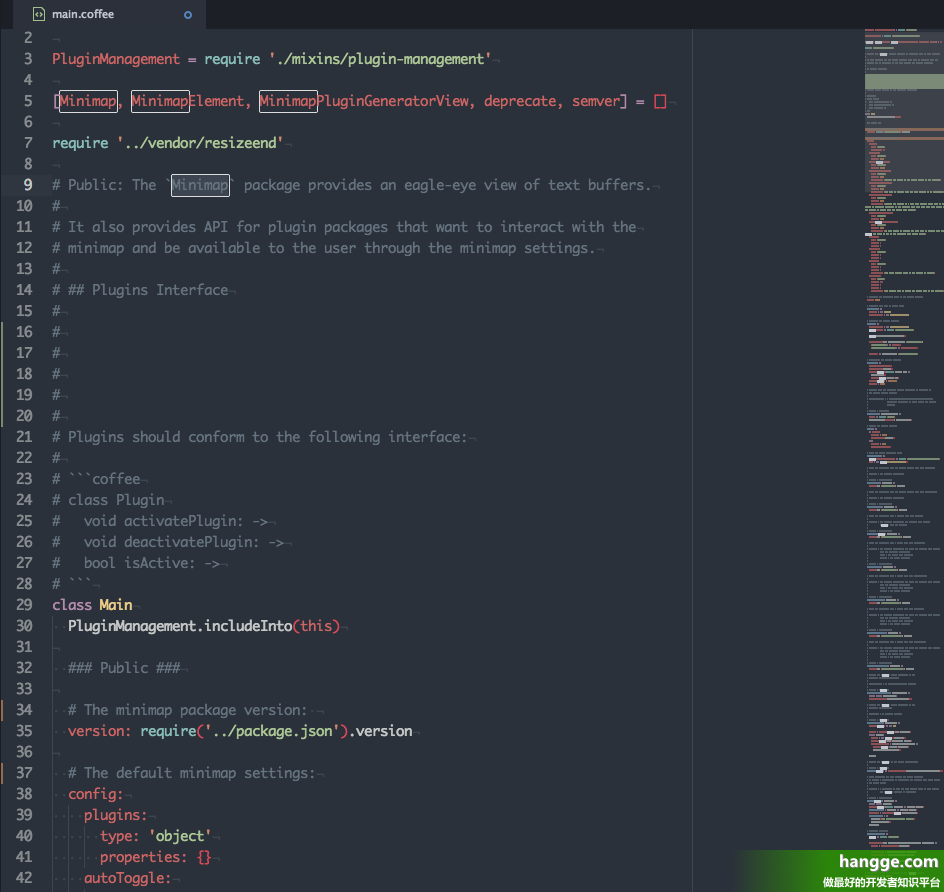Click line number 5 in the gutter
944x892 pixels.
(28, 101)
